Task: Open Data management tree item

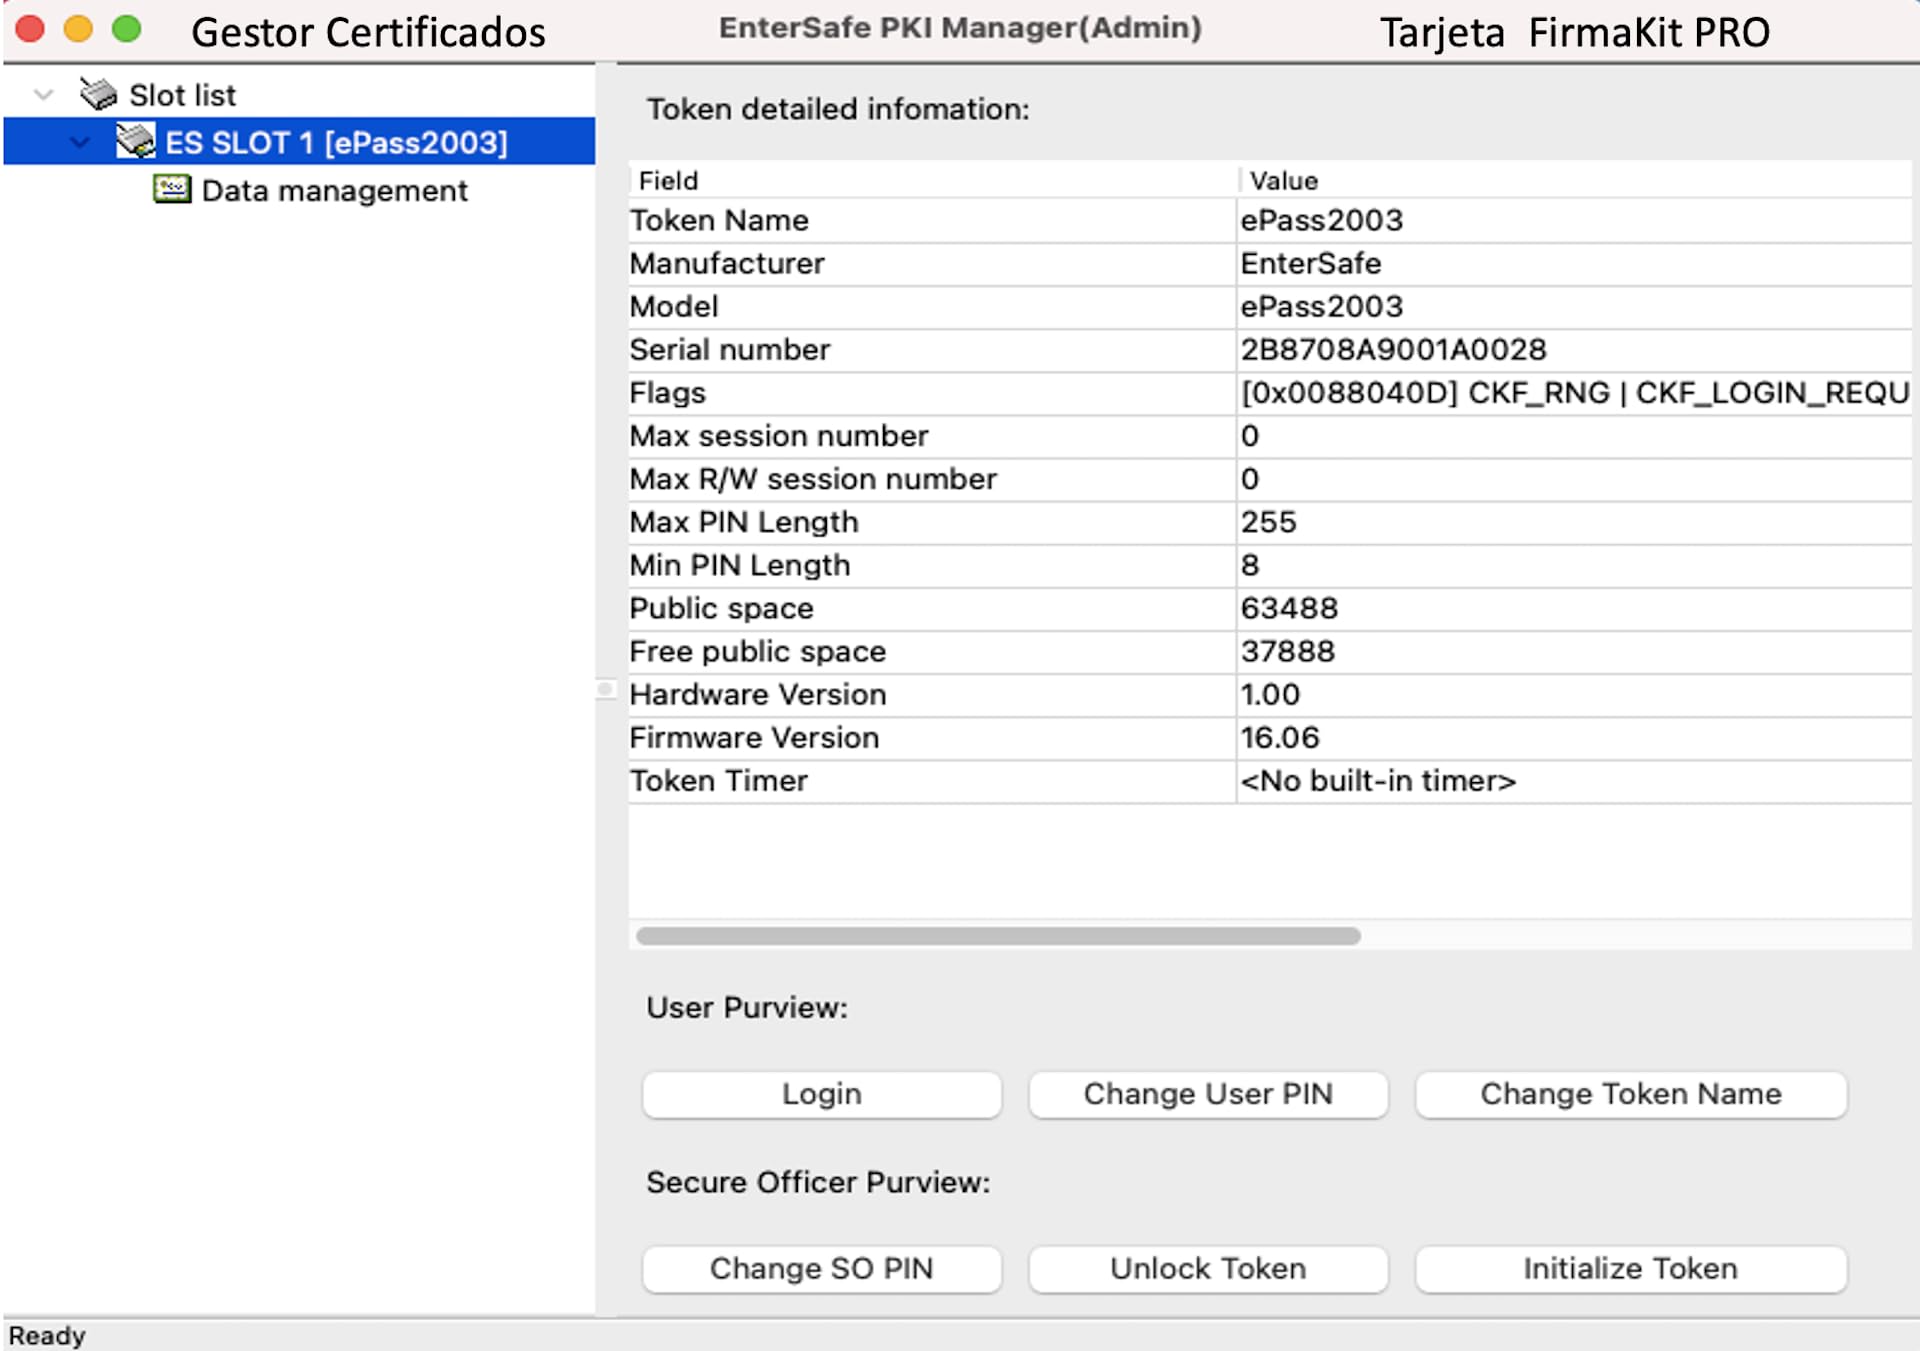Action: pos(334,190)
